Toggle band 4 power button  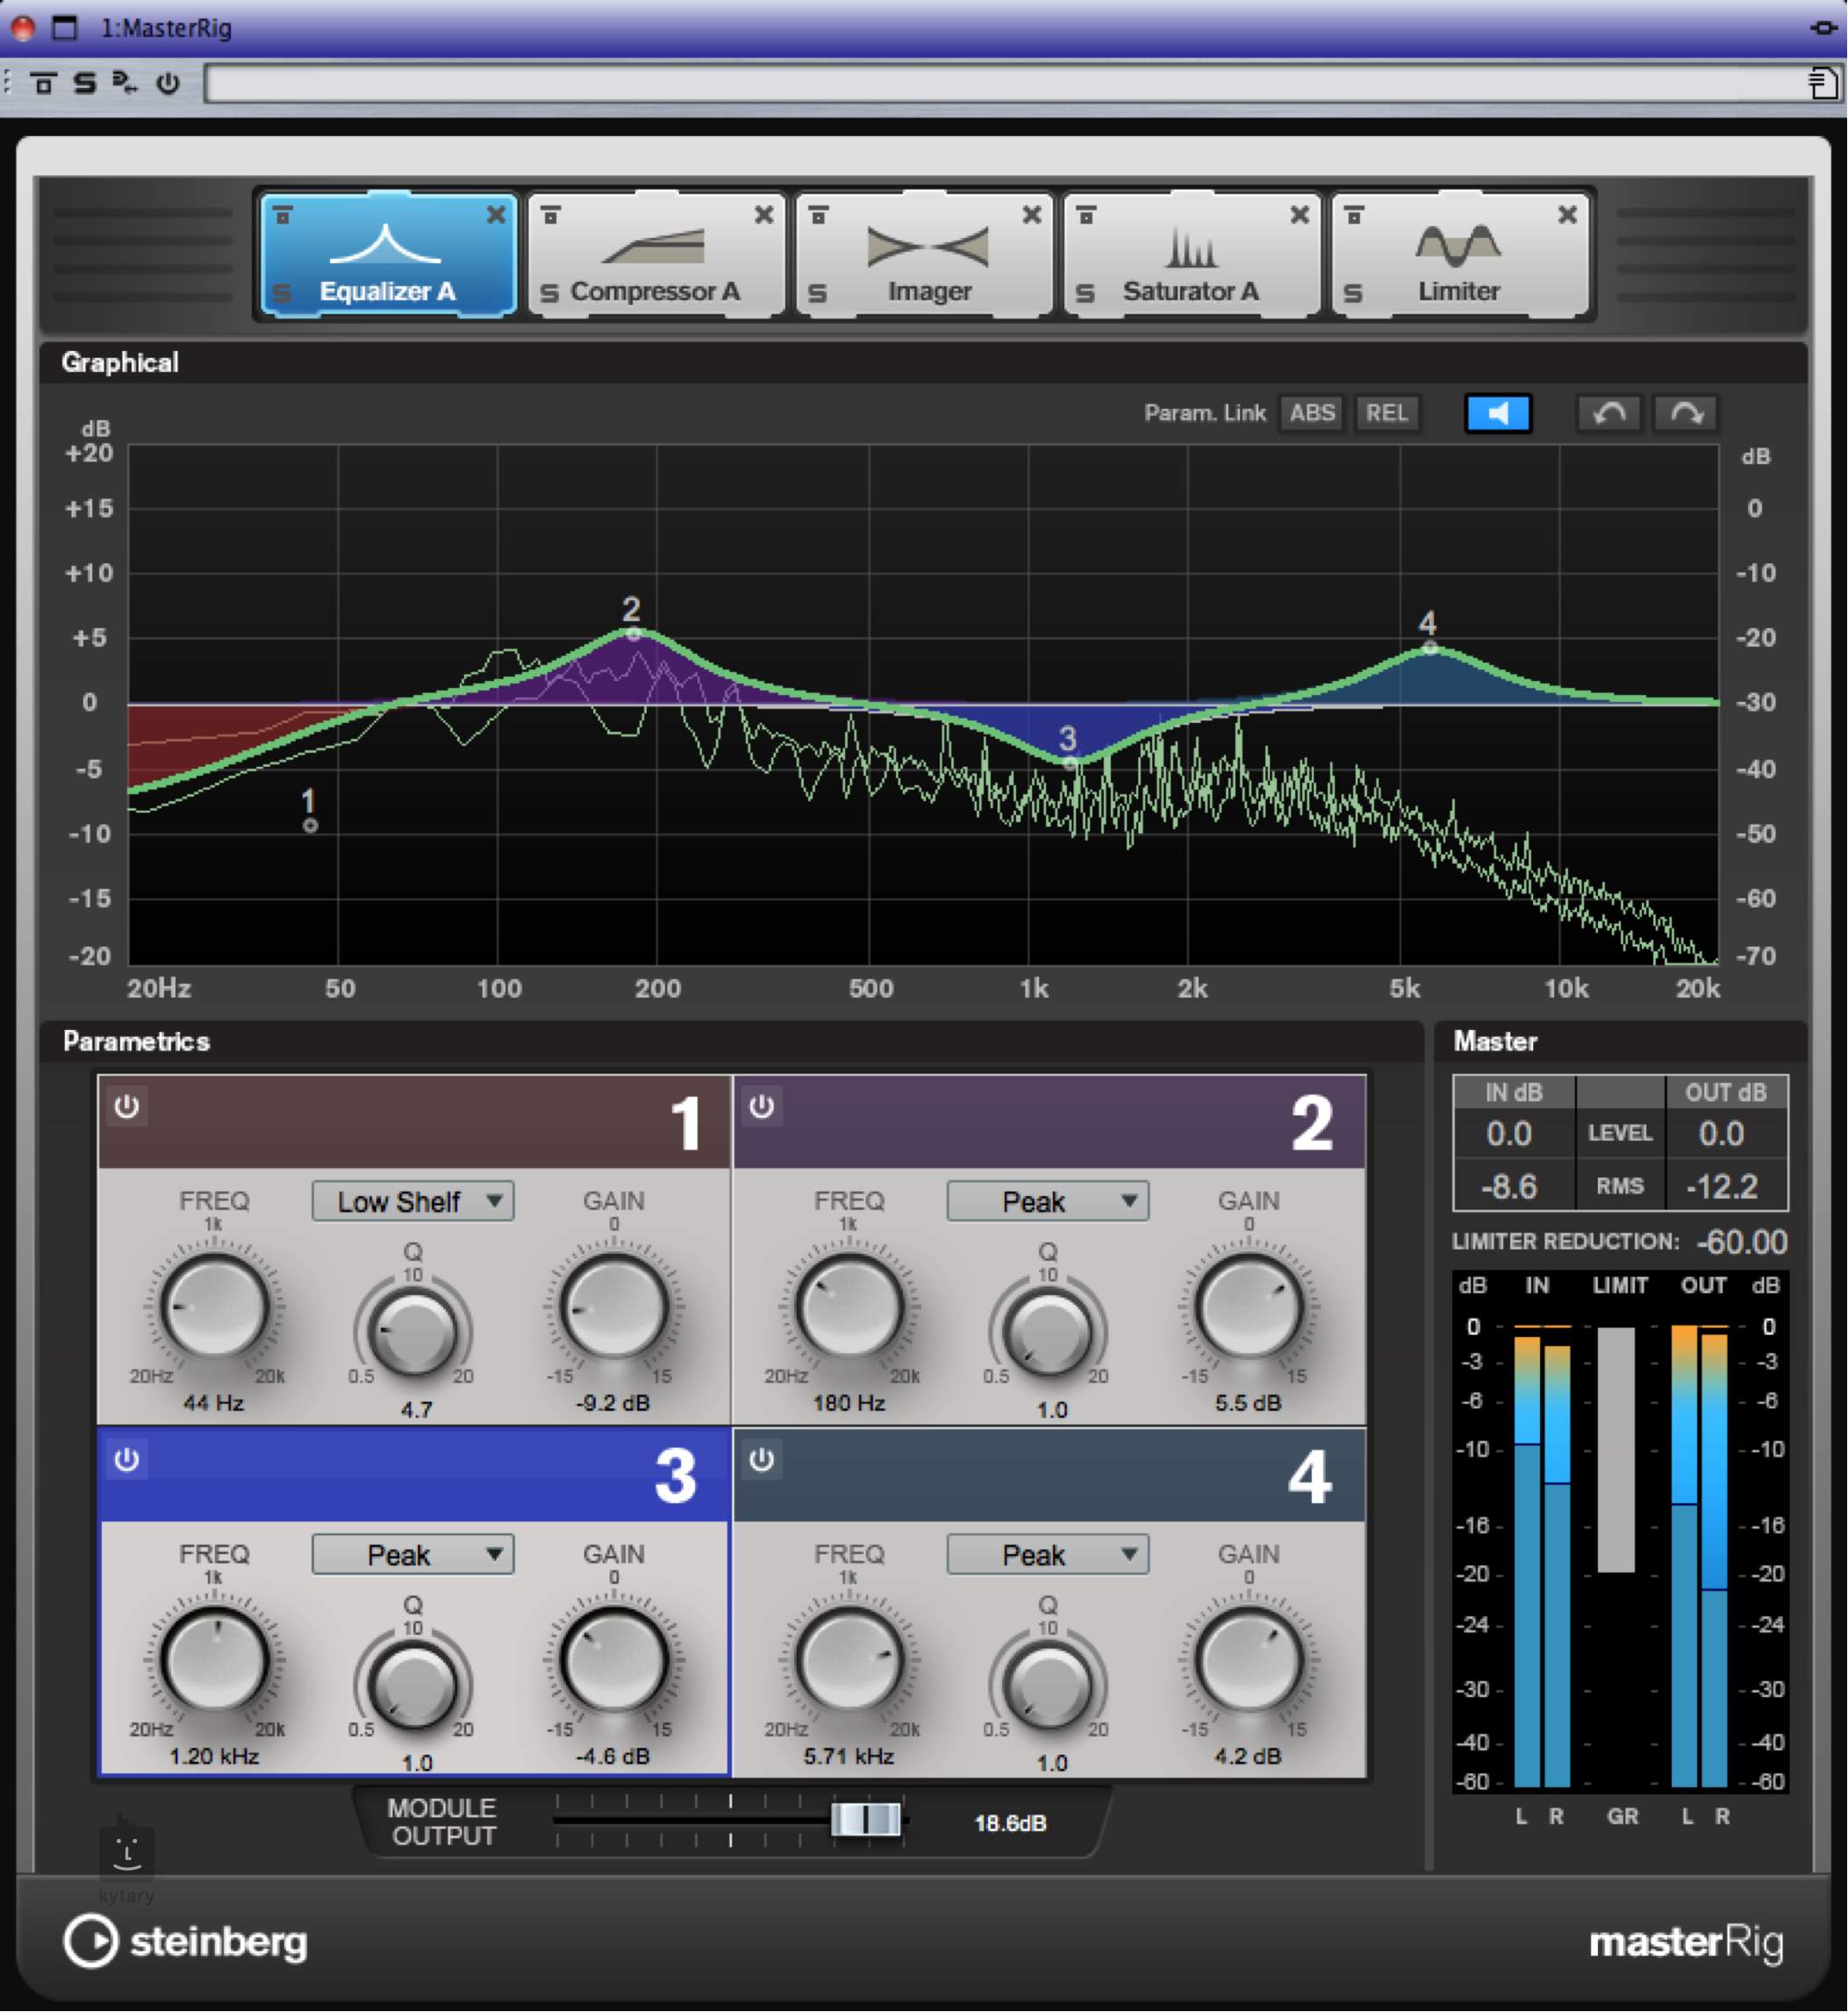(762, 1460)
